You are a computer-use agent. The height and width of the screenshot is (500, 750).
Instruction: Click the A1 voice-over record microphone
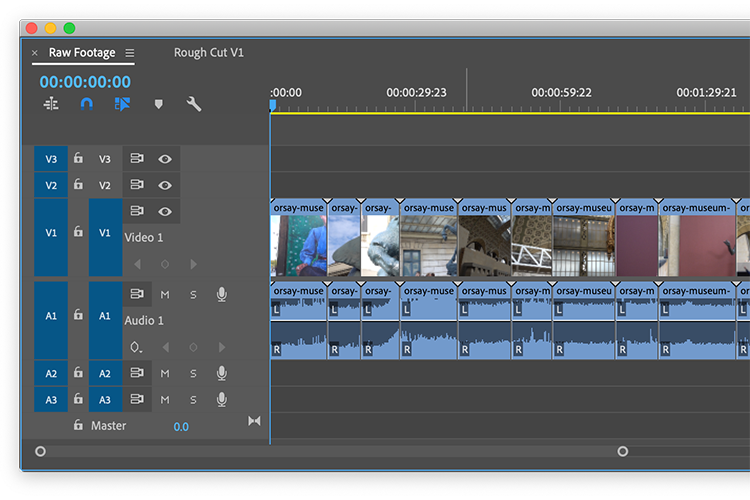tap(221, 295)
